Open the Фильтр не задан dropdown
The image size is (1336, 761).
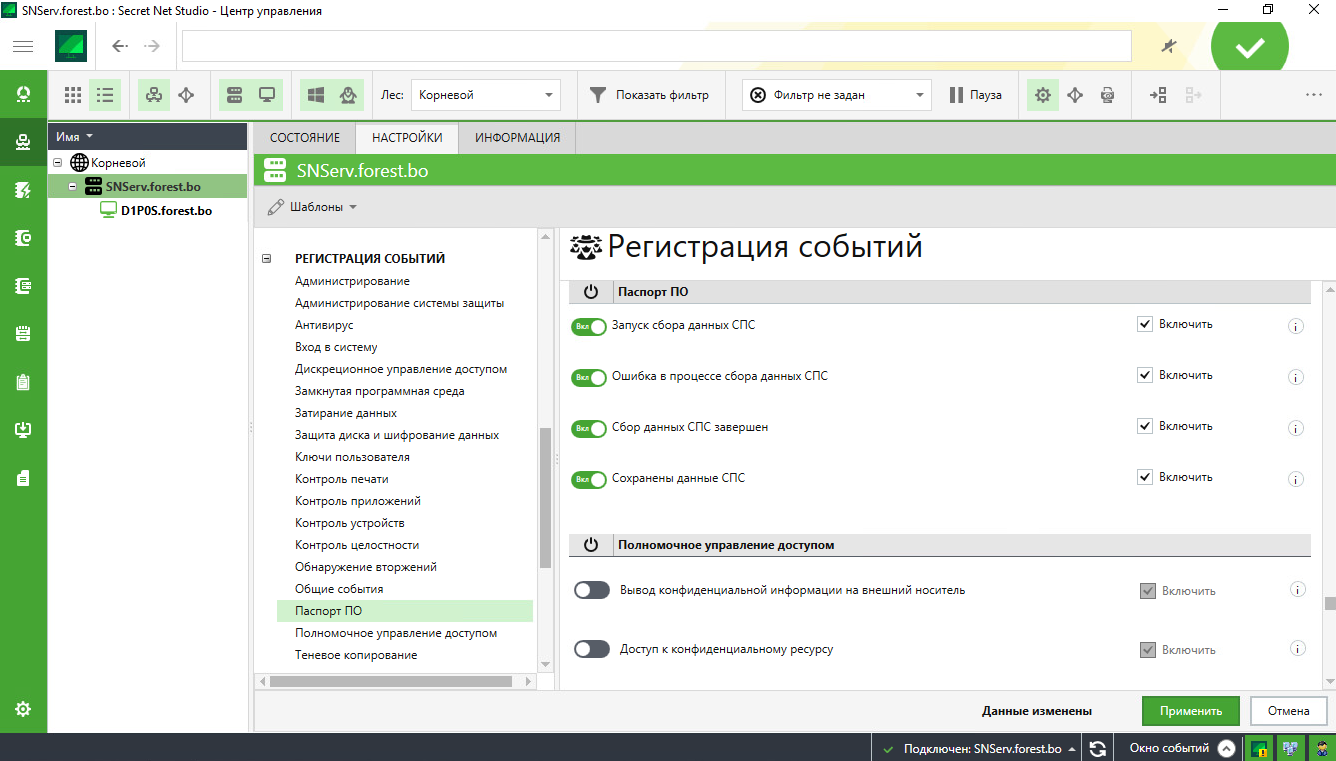837,95
